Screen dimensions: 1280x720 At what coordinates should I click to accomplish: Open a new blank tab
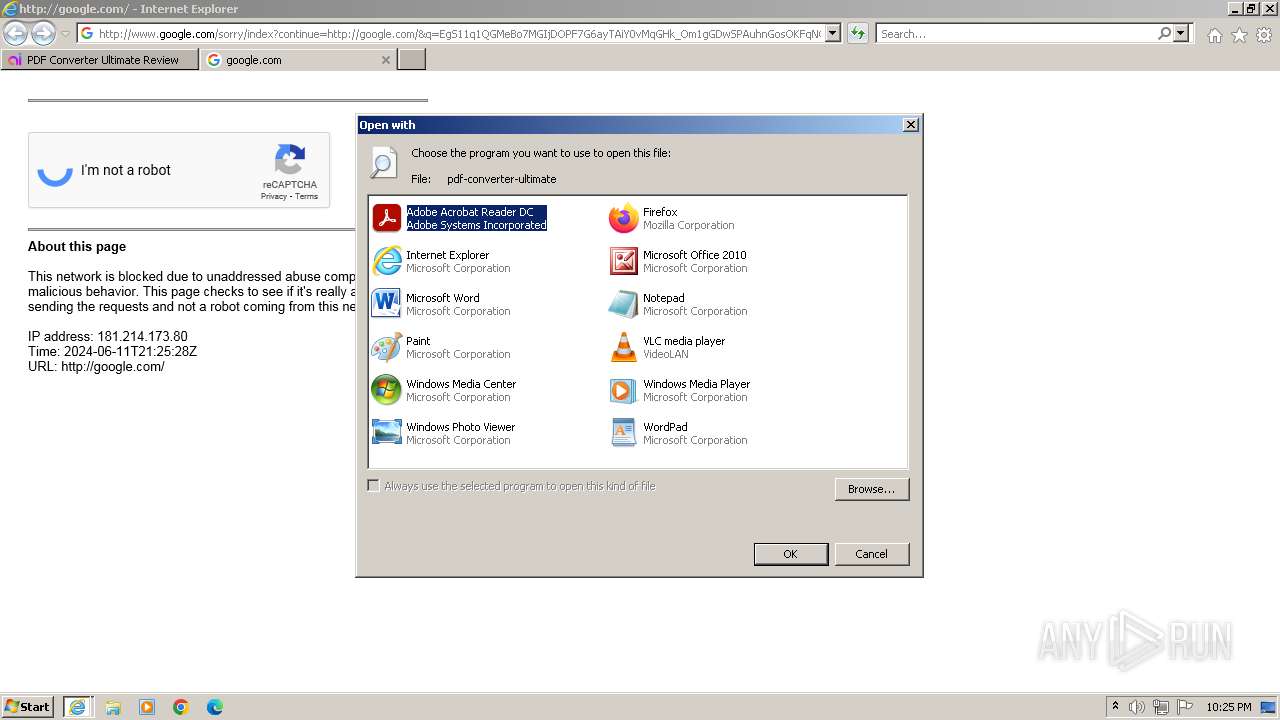(x=412, y=60)
